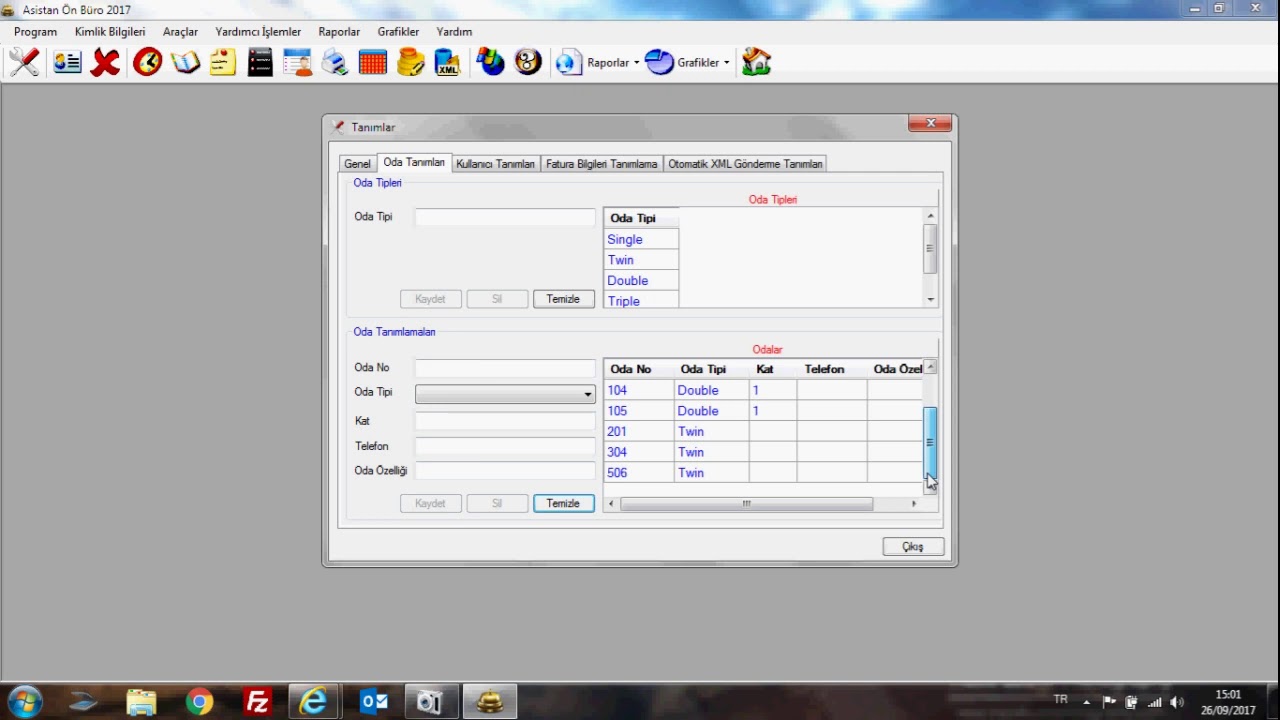The height and width of the screenshot is (720, 1280).
Task: Open the Yardımcı İşlemler menu
Action: (258, 32)
